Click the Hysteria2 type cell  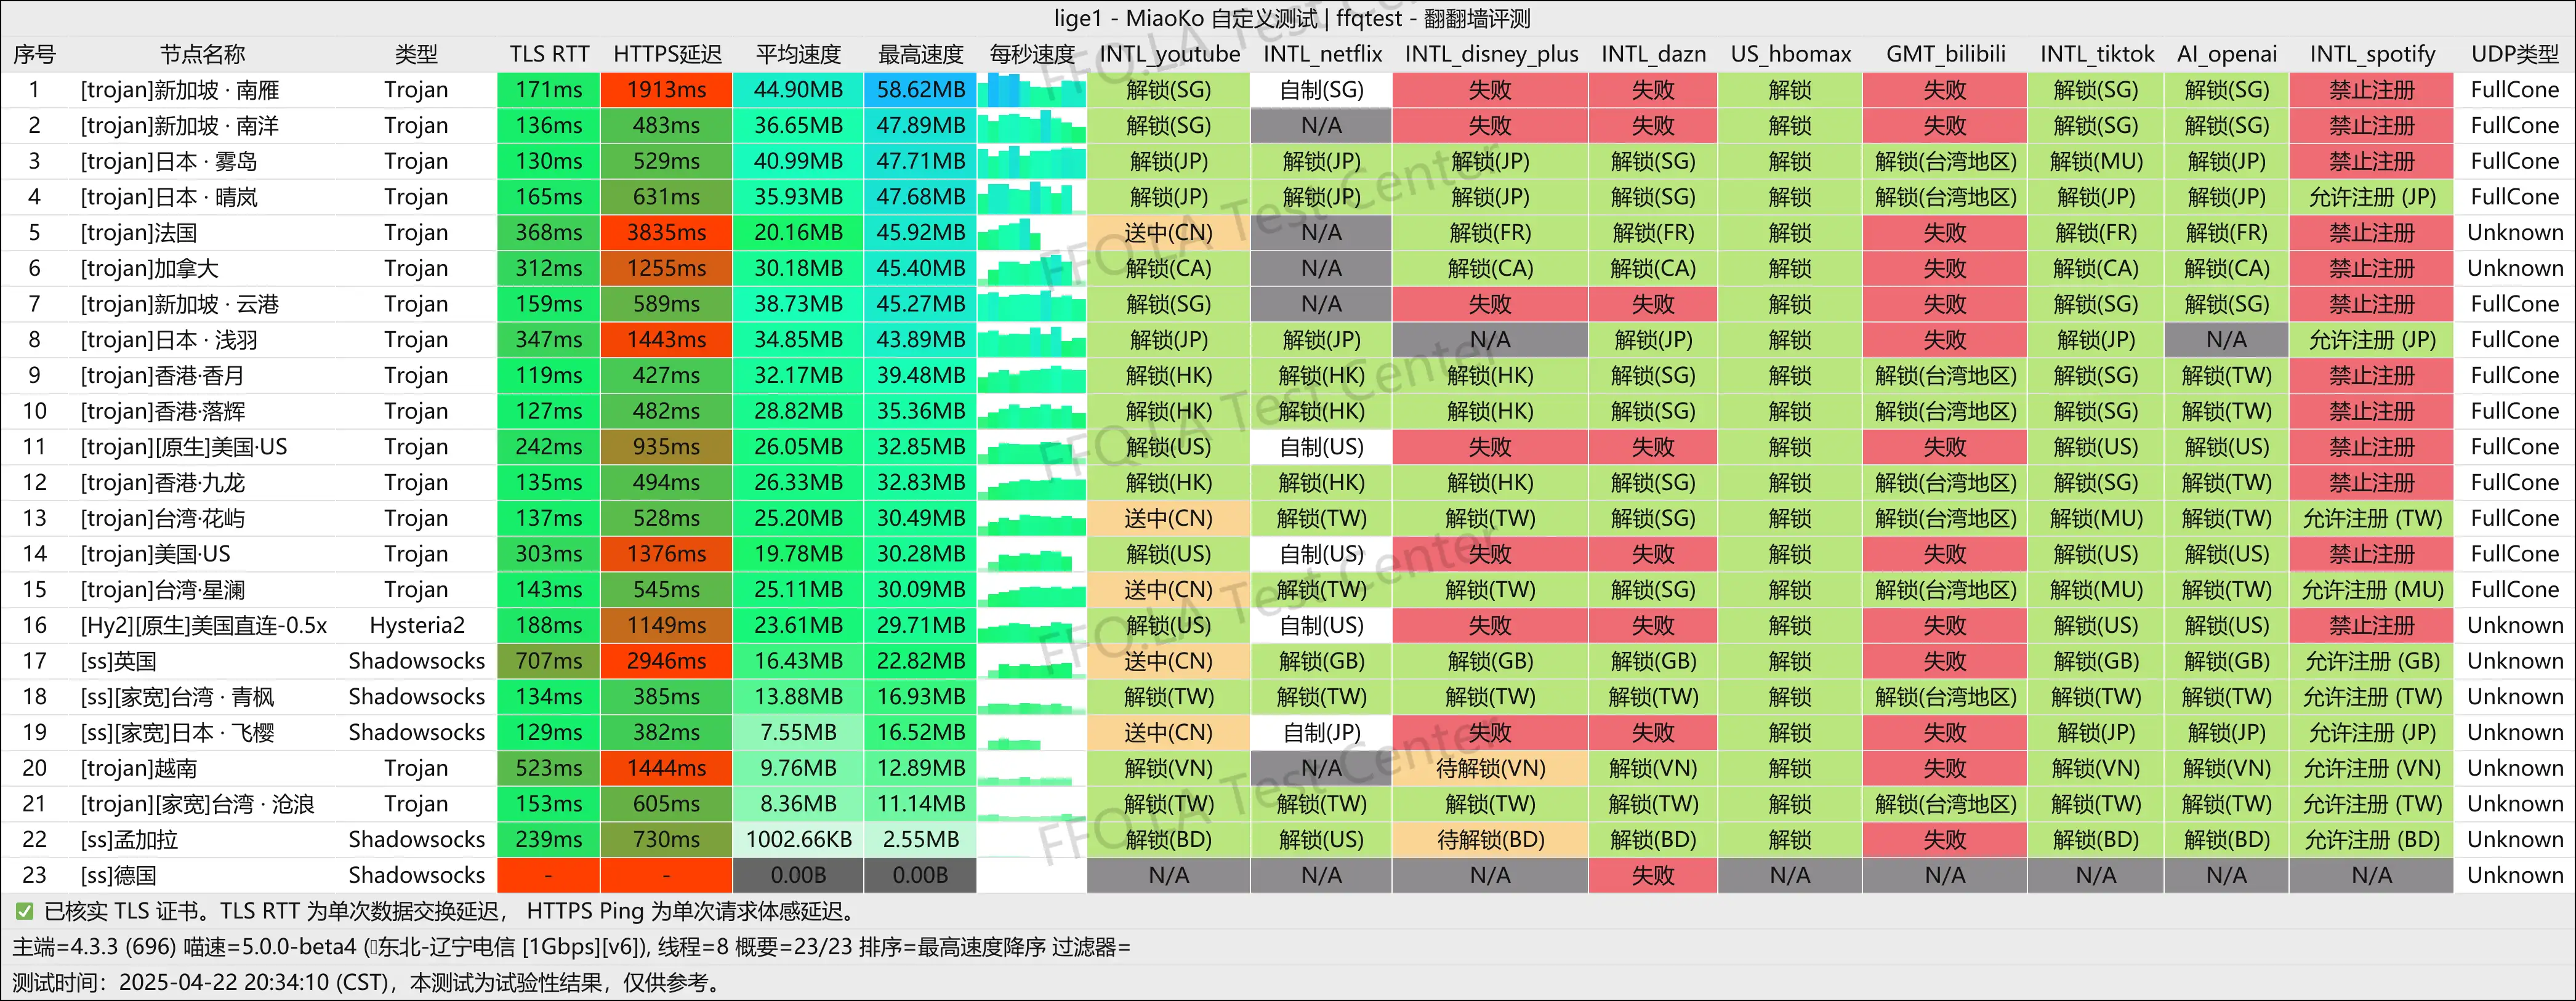(416, 626)
